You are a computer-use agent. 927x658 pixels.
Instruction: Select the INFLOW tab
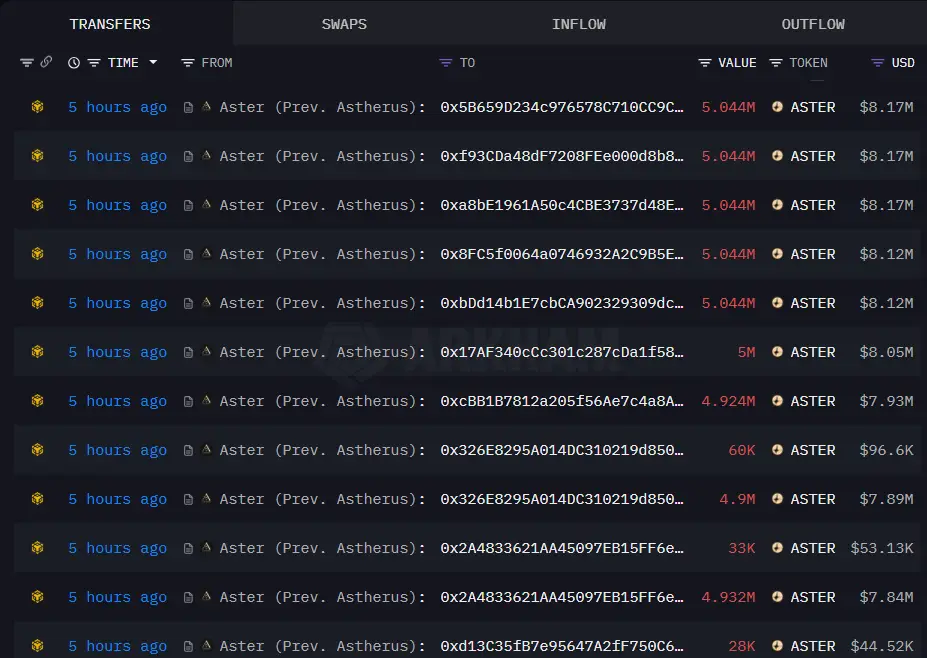(x=579, y=24)
